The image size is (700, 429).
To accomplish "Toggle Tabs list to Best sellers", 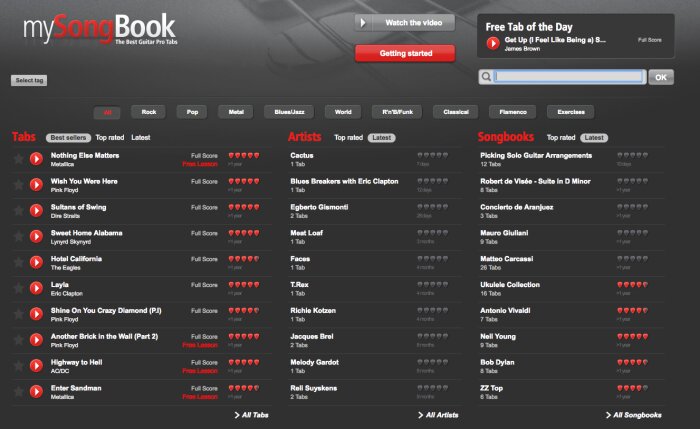I will (68, 137).
